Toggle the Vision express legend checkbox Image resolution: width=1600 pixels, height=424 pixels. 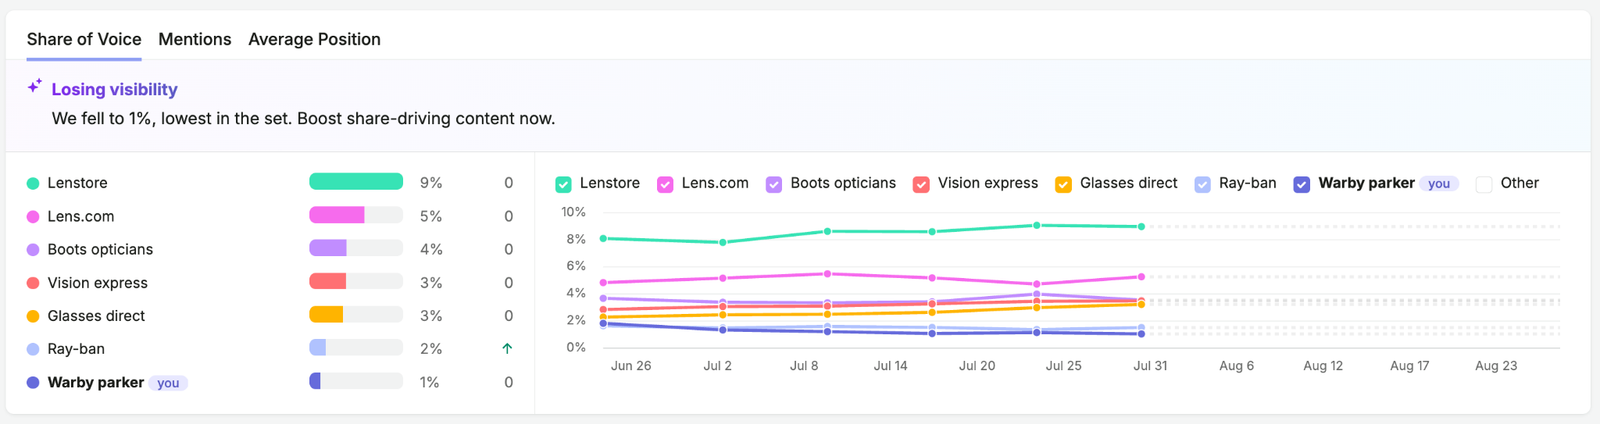(921, 184)
